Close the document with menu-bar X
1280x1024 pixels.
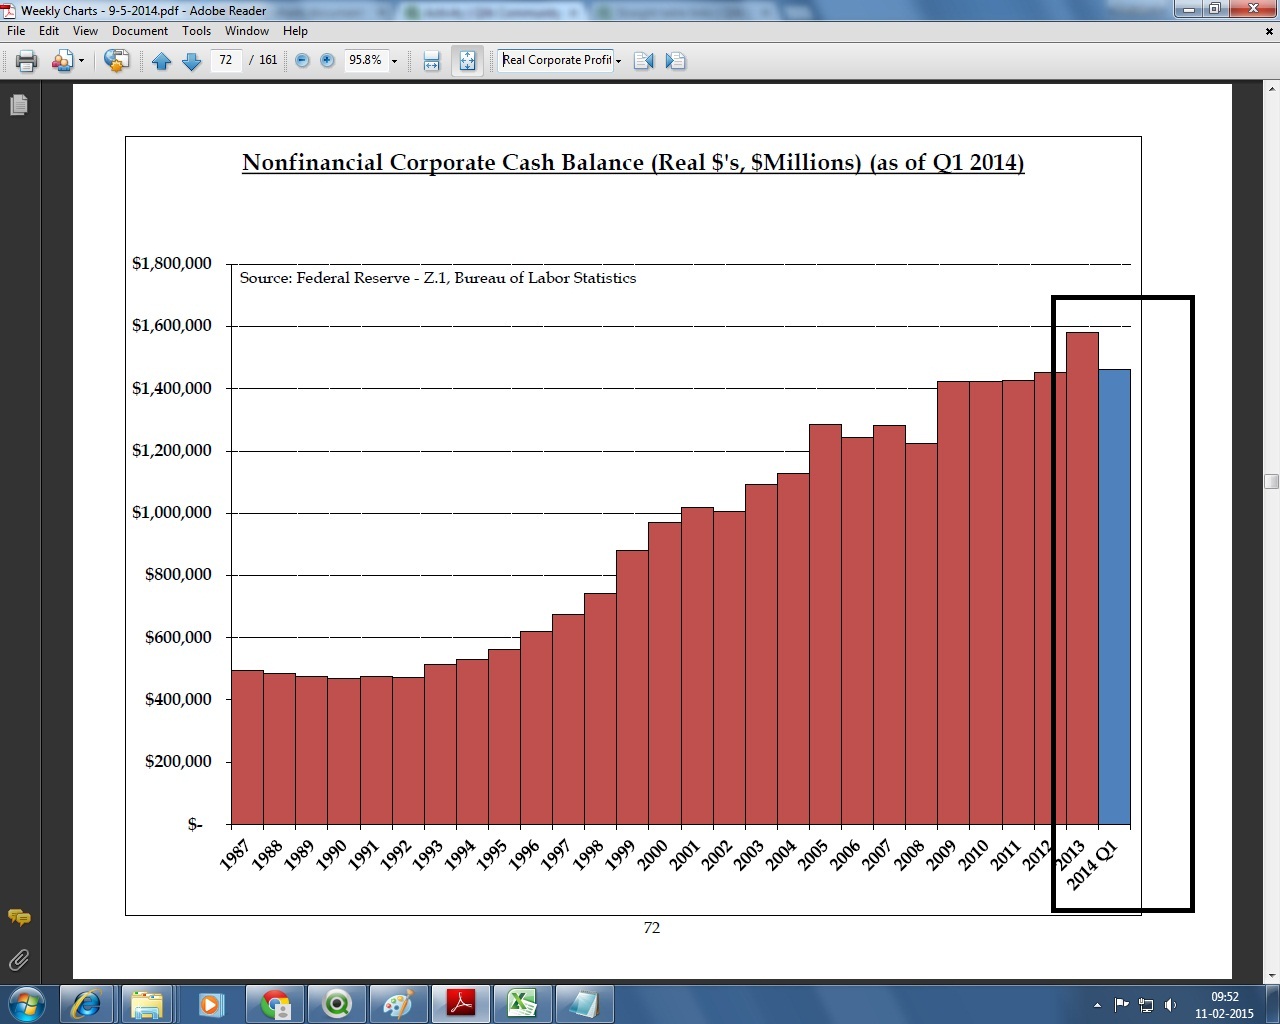(1270, 31)
